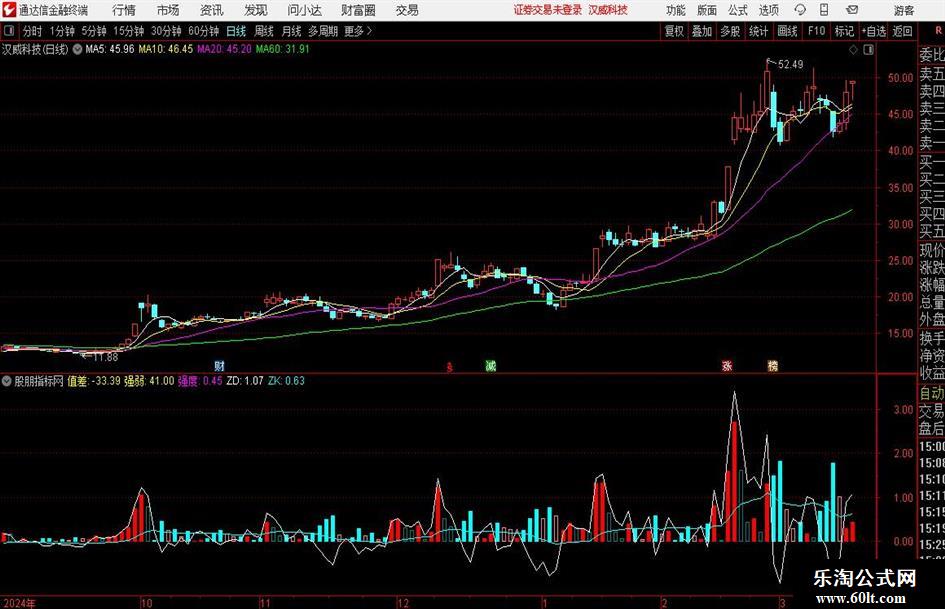Open the 版面 menu

pyautogui.click(x=706, y=10)
